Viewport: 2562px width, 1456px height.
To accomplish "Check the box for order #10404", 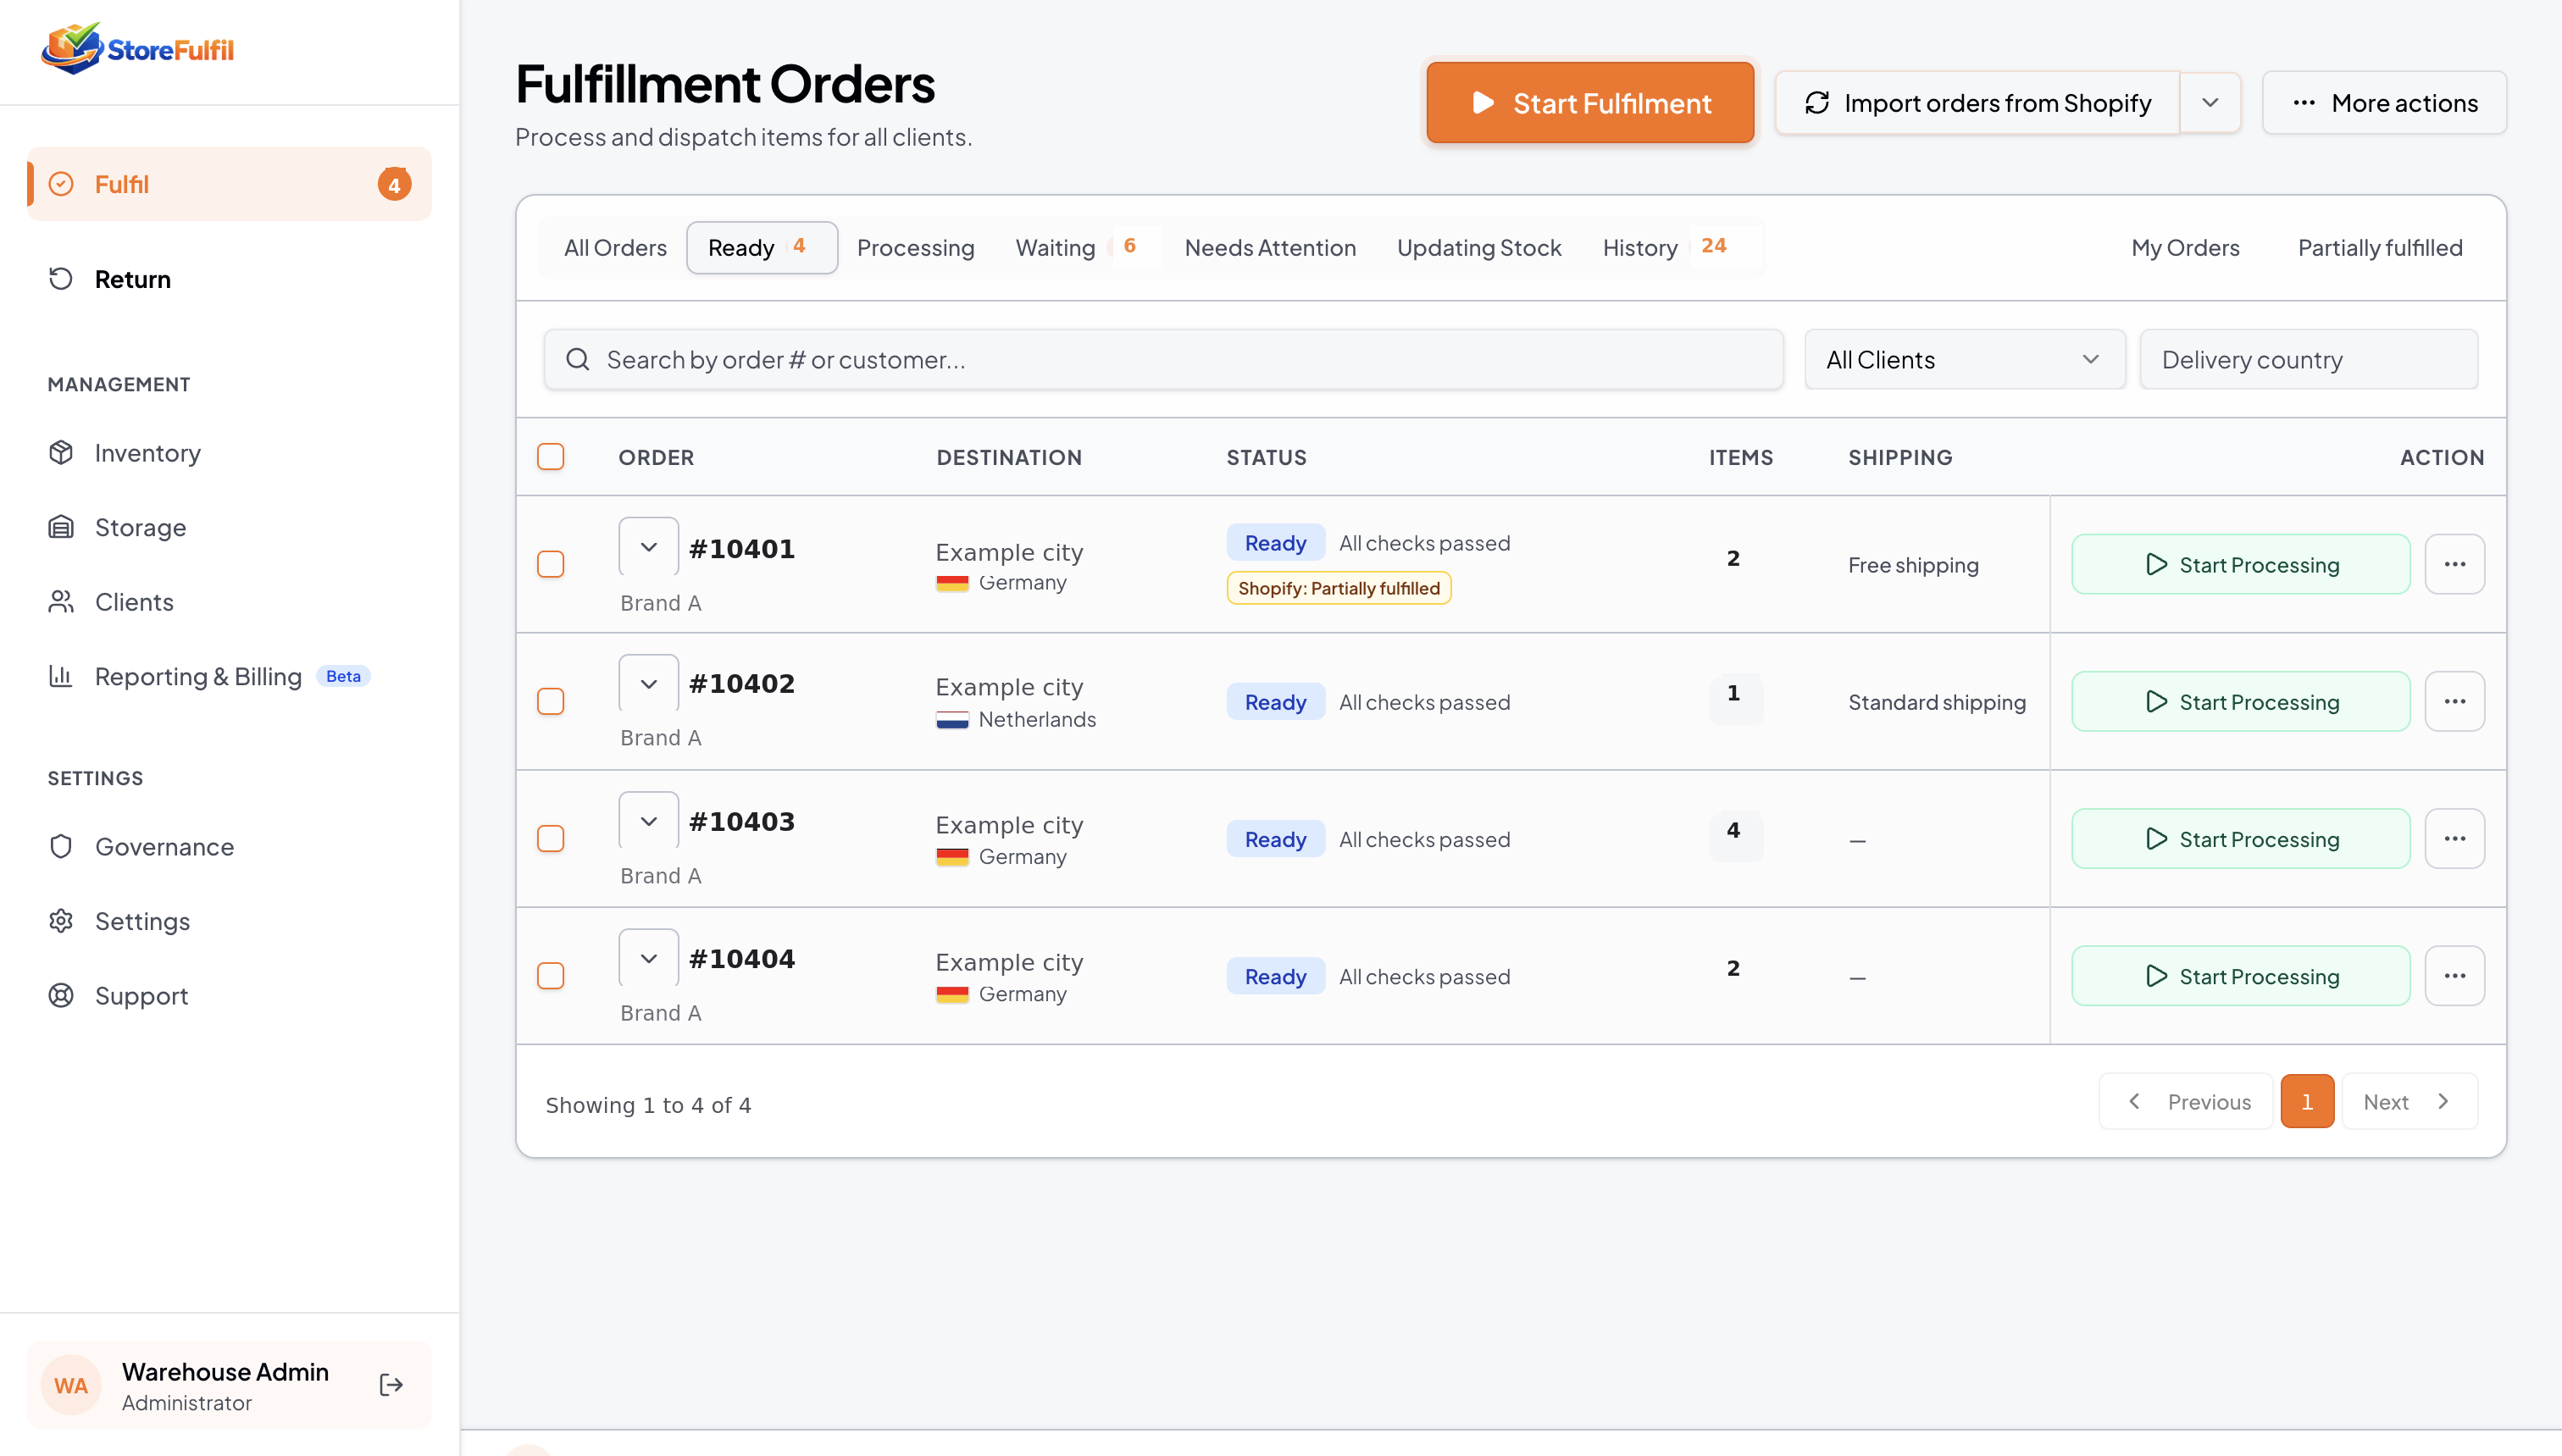I will pos(551,976).
